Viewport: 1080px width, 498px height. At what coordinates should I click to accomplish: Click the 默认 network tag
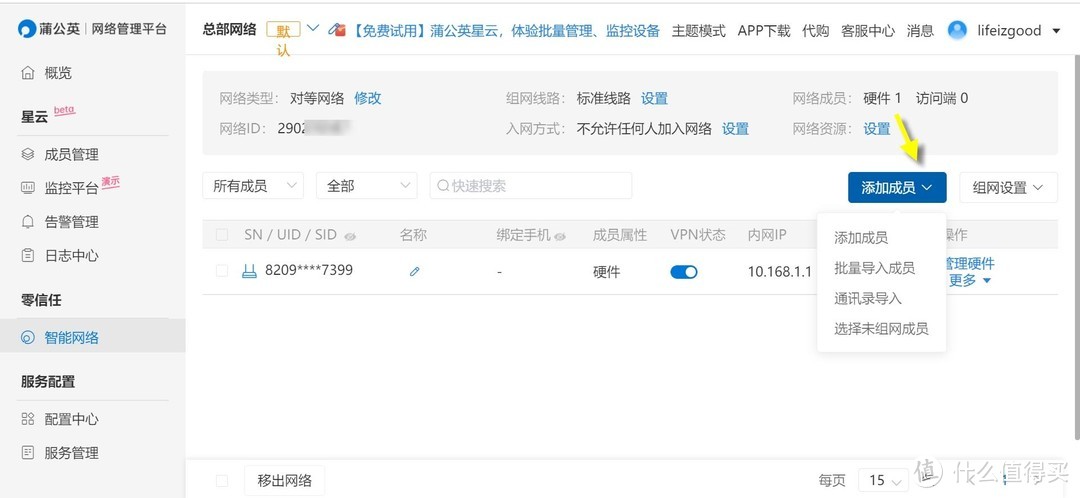pos(284,32)
